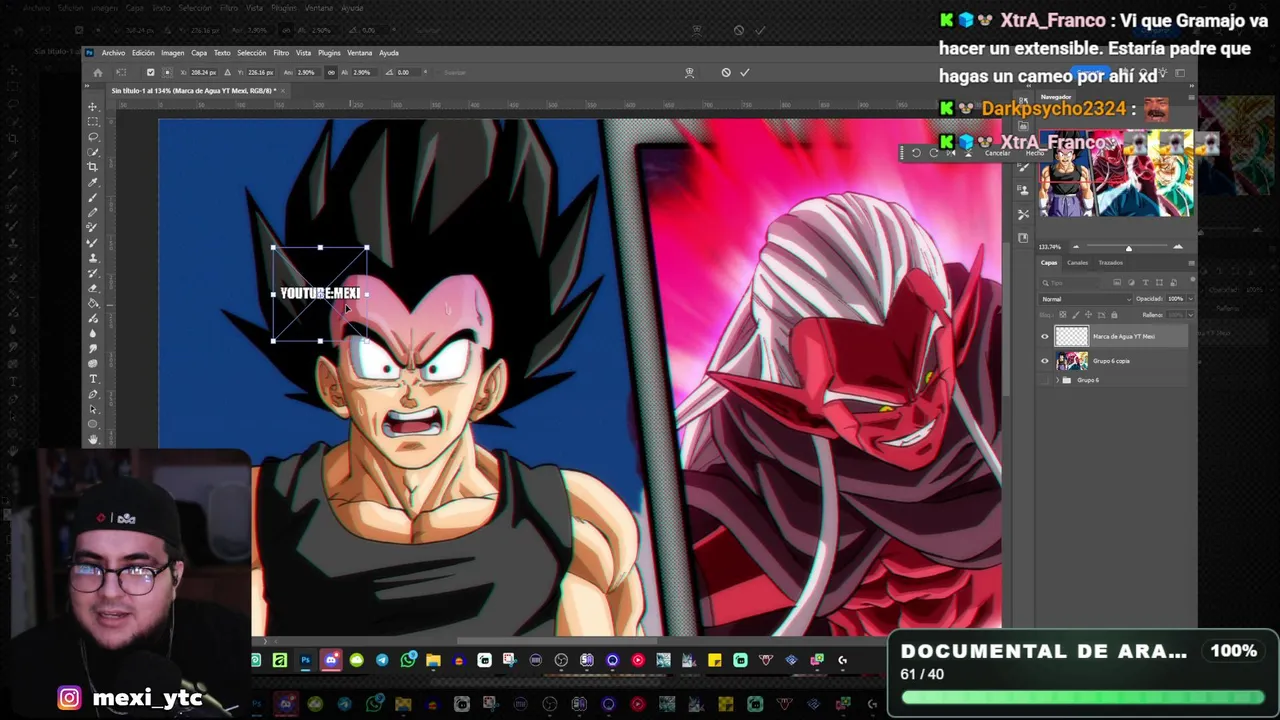Image resolution: width=1280 pixels, height=720 pixels.
Task: Select the Paint Bucket tool
Action: point(93,303)
